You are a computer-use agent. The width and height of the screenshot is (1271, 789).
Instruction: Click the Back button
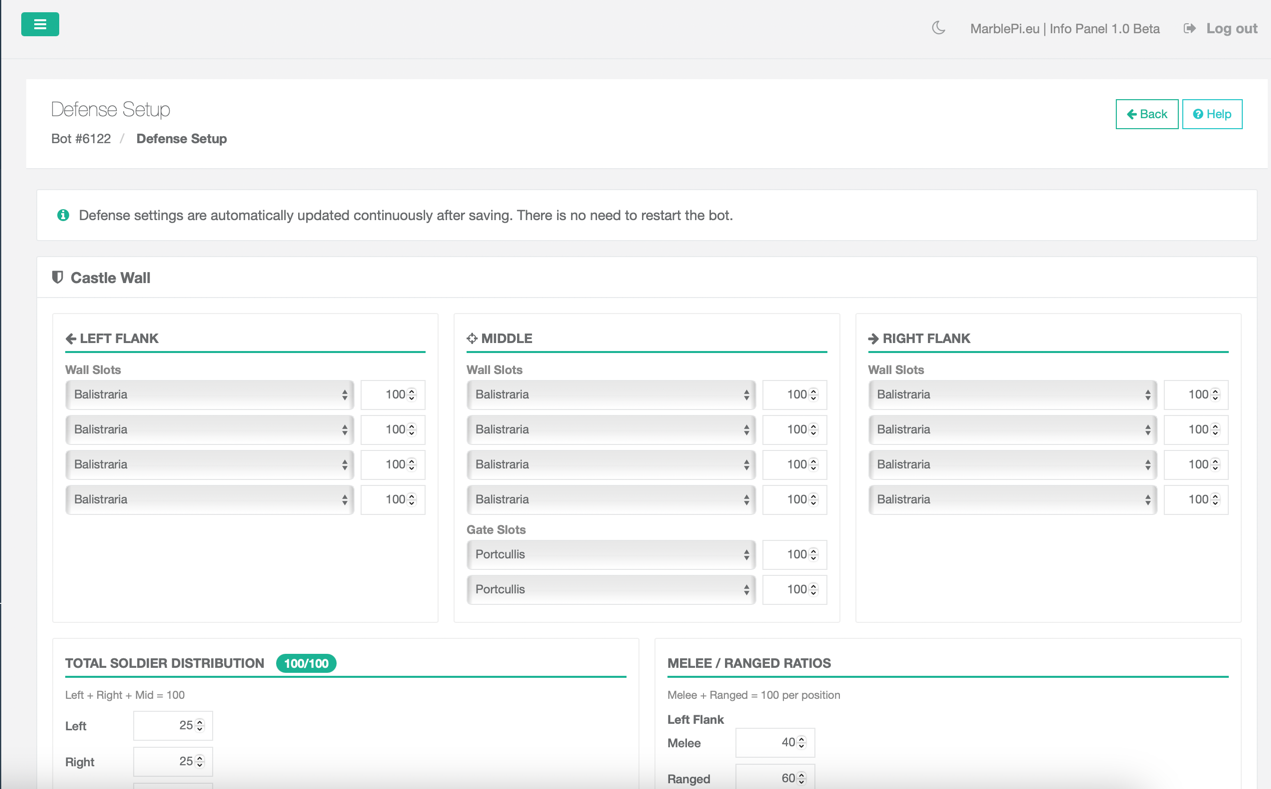[x=1146, y=114]
